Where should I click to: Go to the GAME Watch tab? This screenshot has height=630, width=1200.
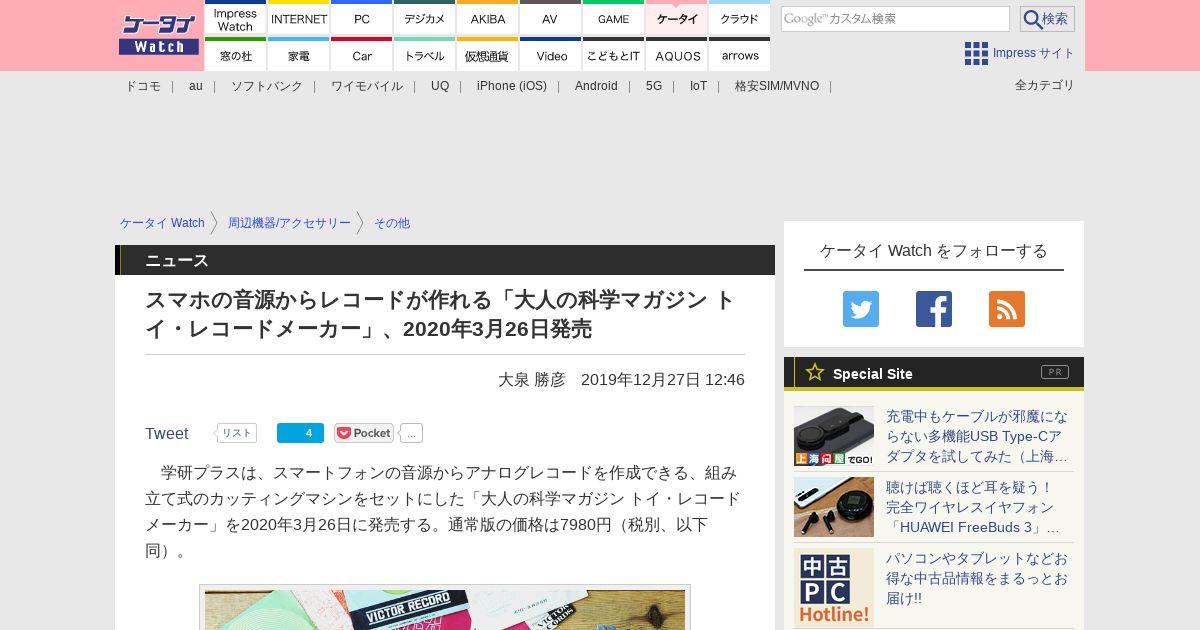(x=614, y=18)
